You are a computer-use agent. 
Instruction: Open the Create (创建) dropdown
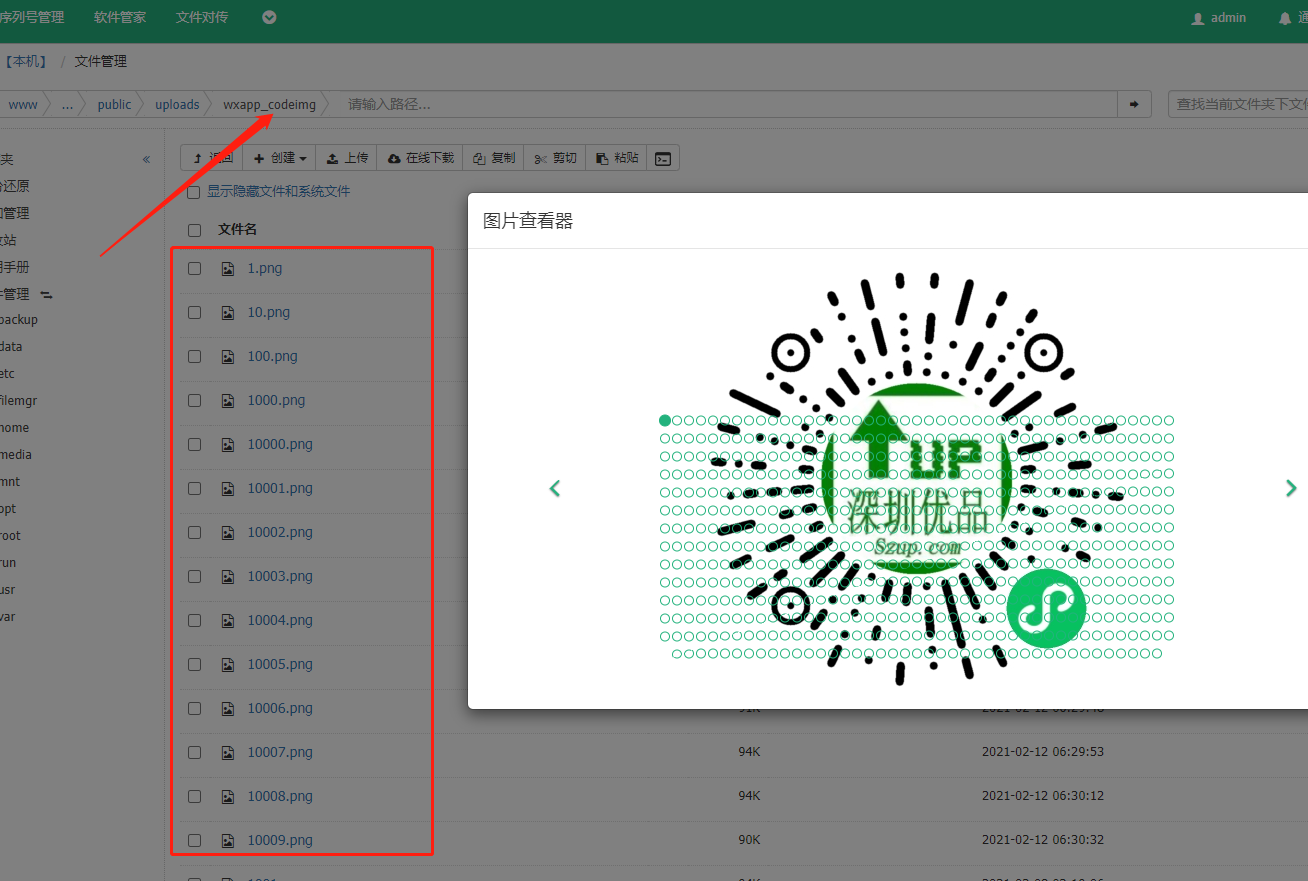[279, 158]
